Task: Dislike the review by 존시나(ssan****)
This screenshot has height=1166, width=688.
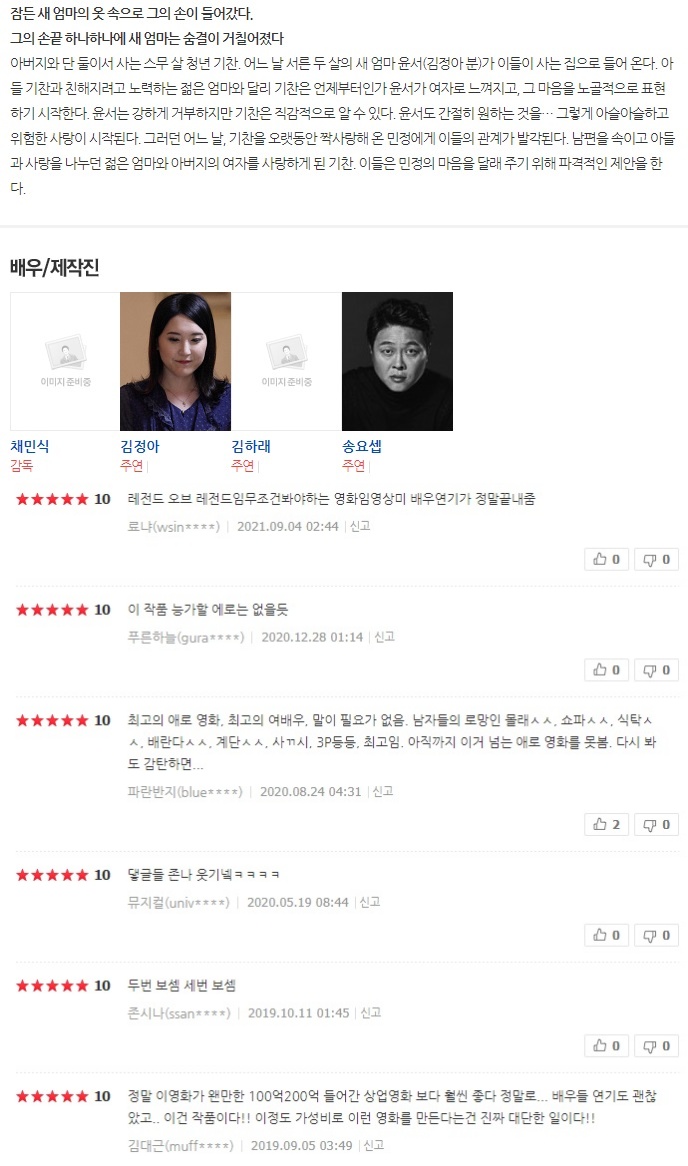Action: point(656,1046)
